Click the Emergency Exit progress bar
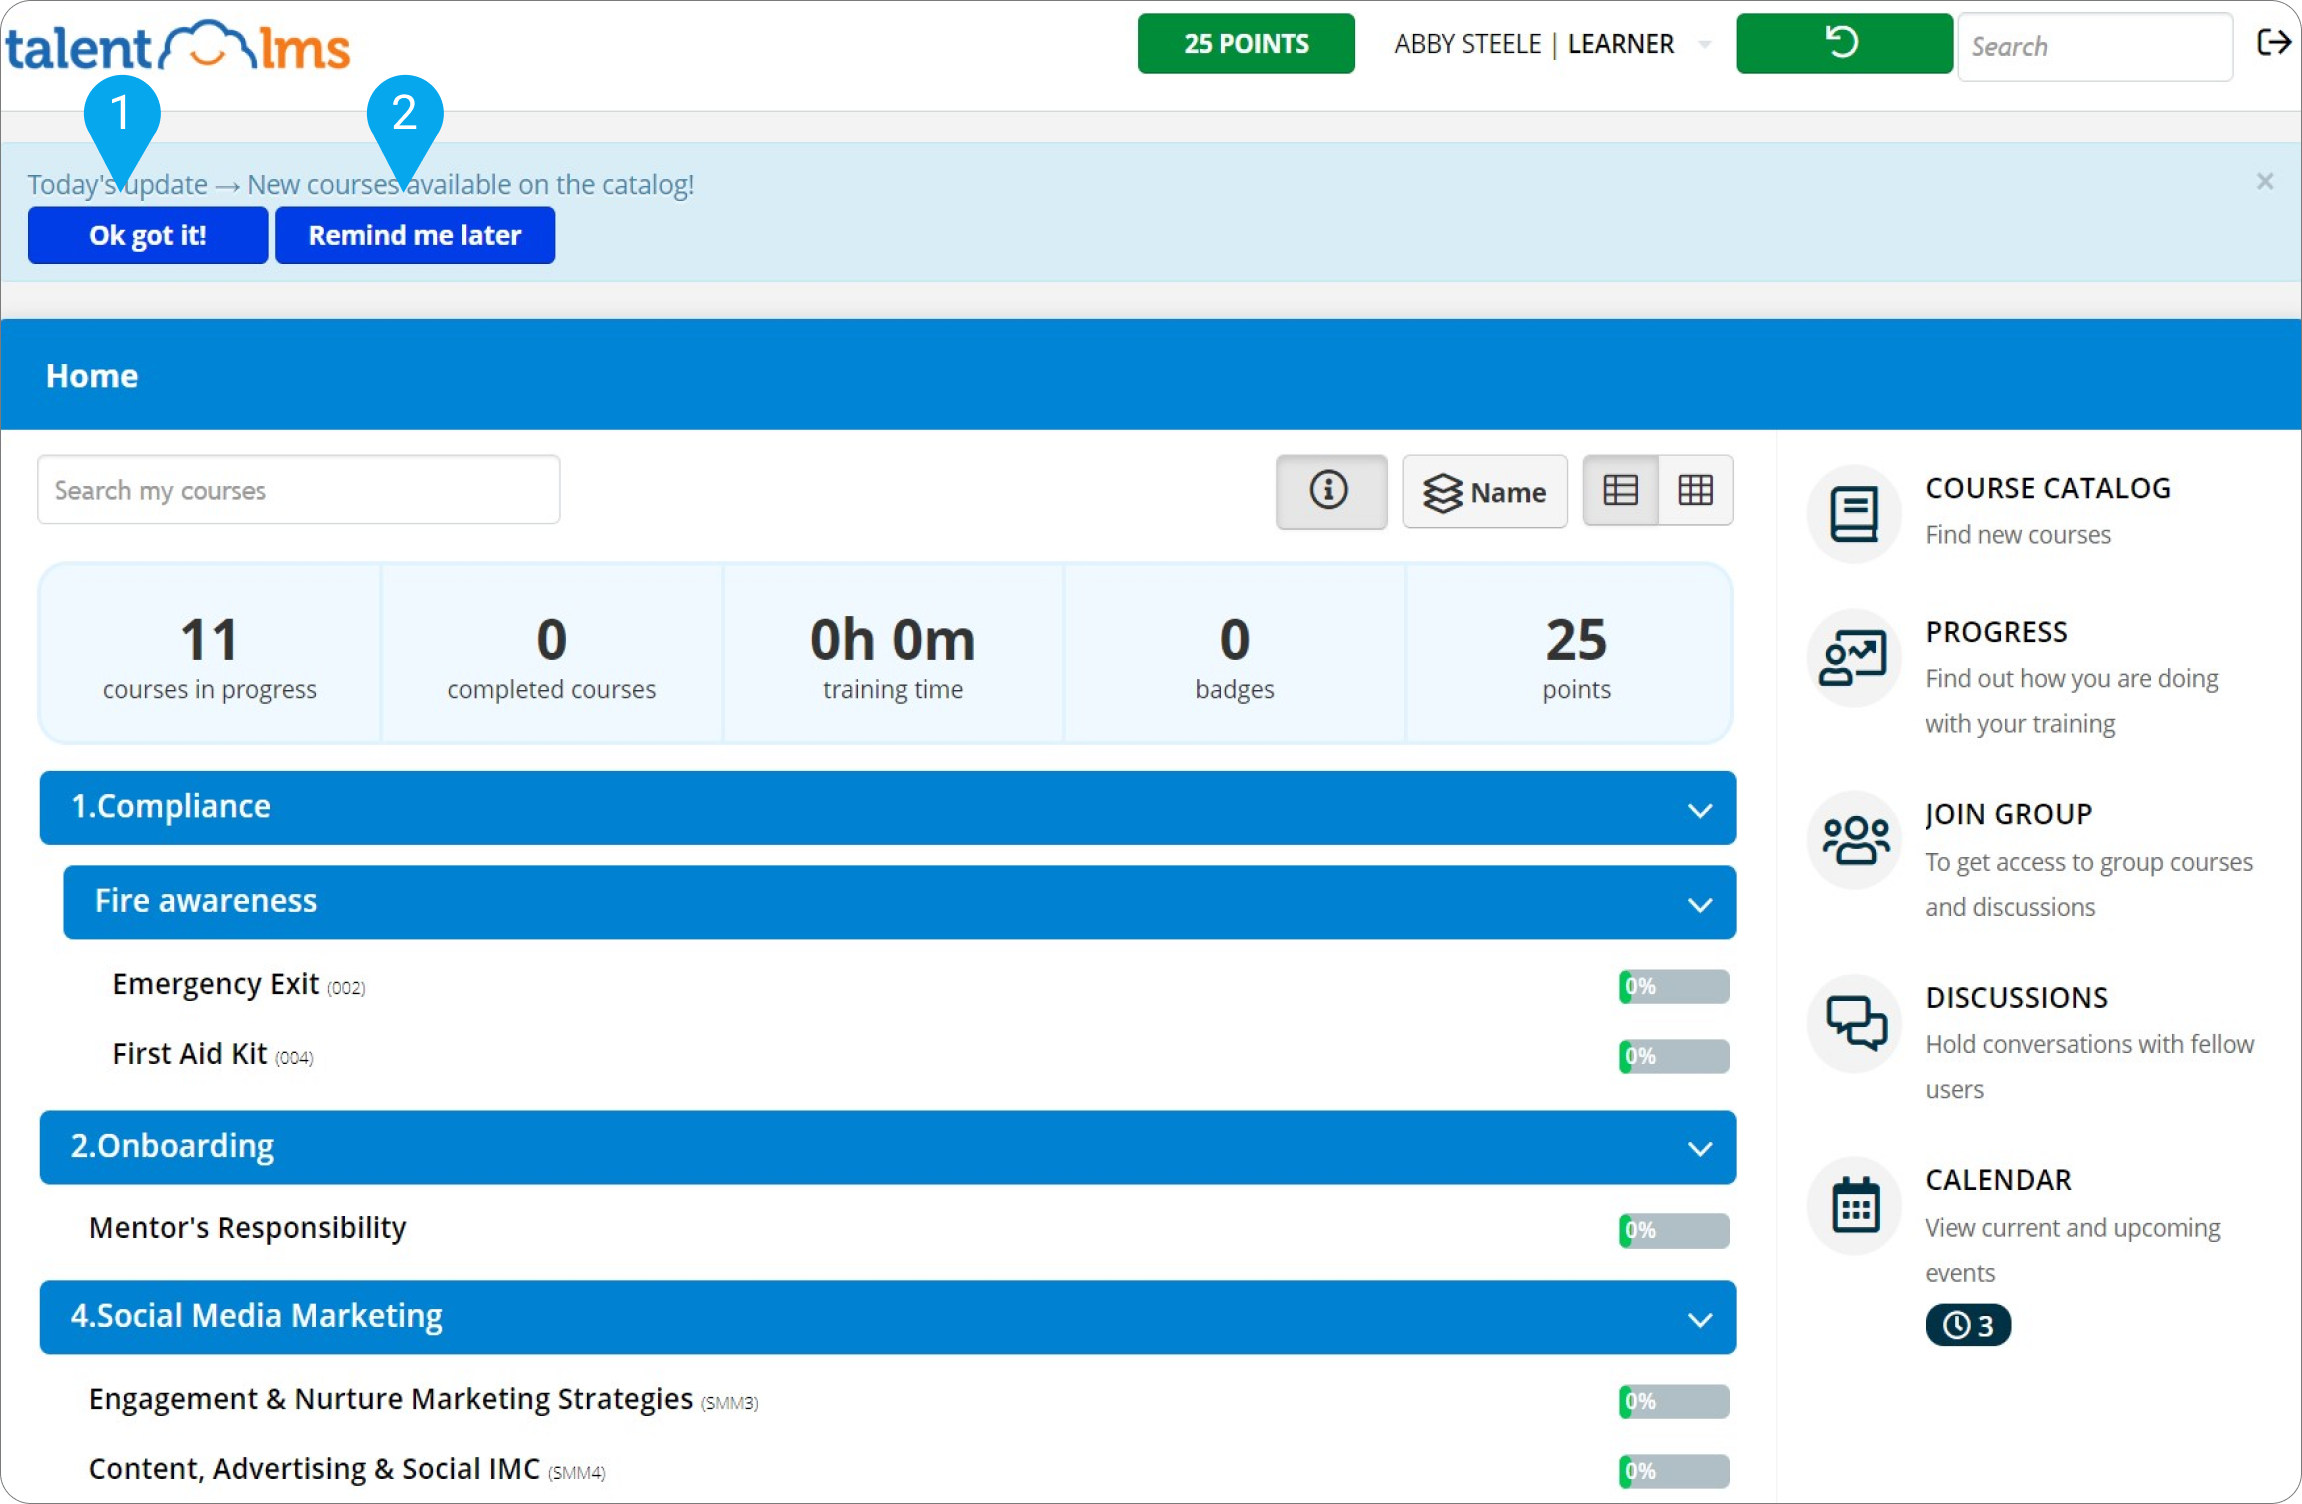 coord(1674,987)
